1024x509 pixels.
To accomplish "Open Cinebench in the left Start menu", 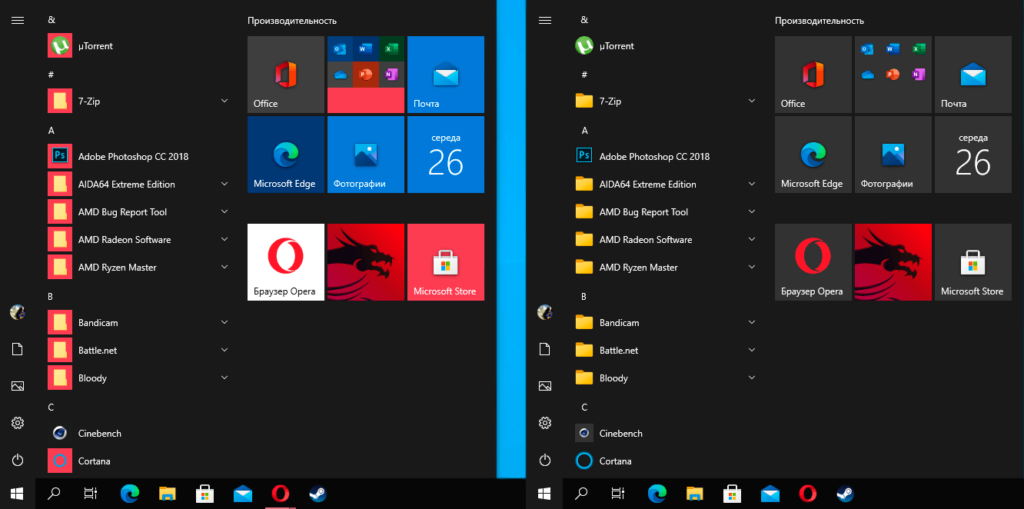I will [138, 433].
